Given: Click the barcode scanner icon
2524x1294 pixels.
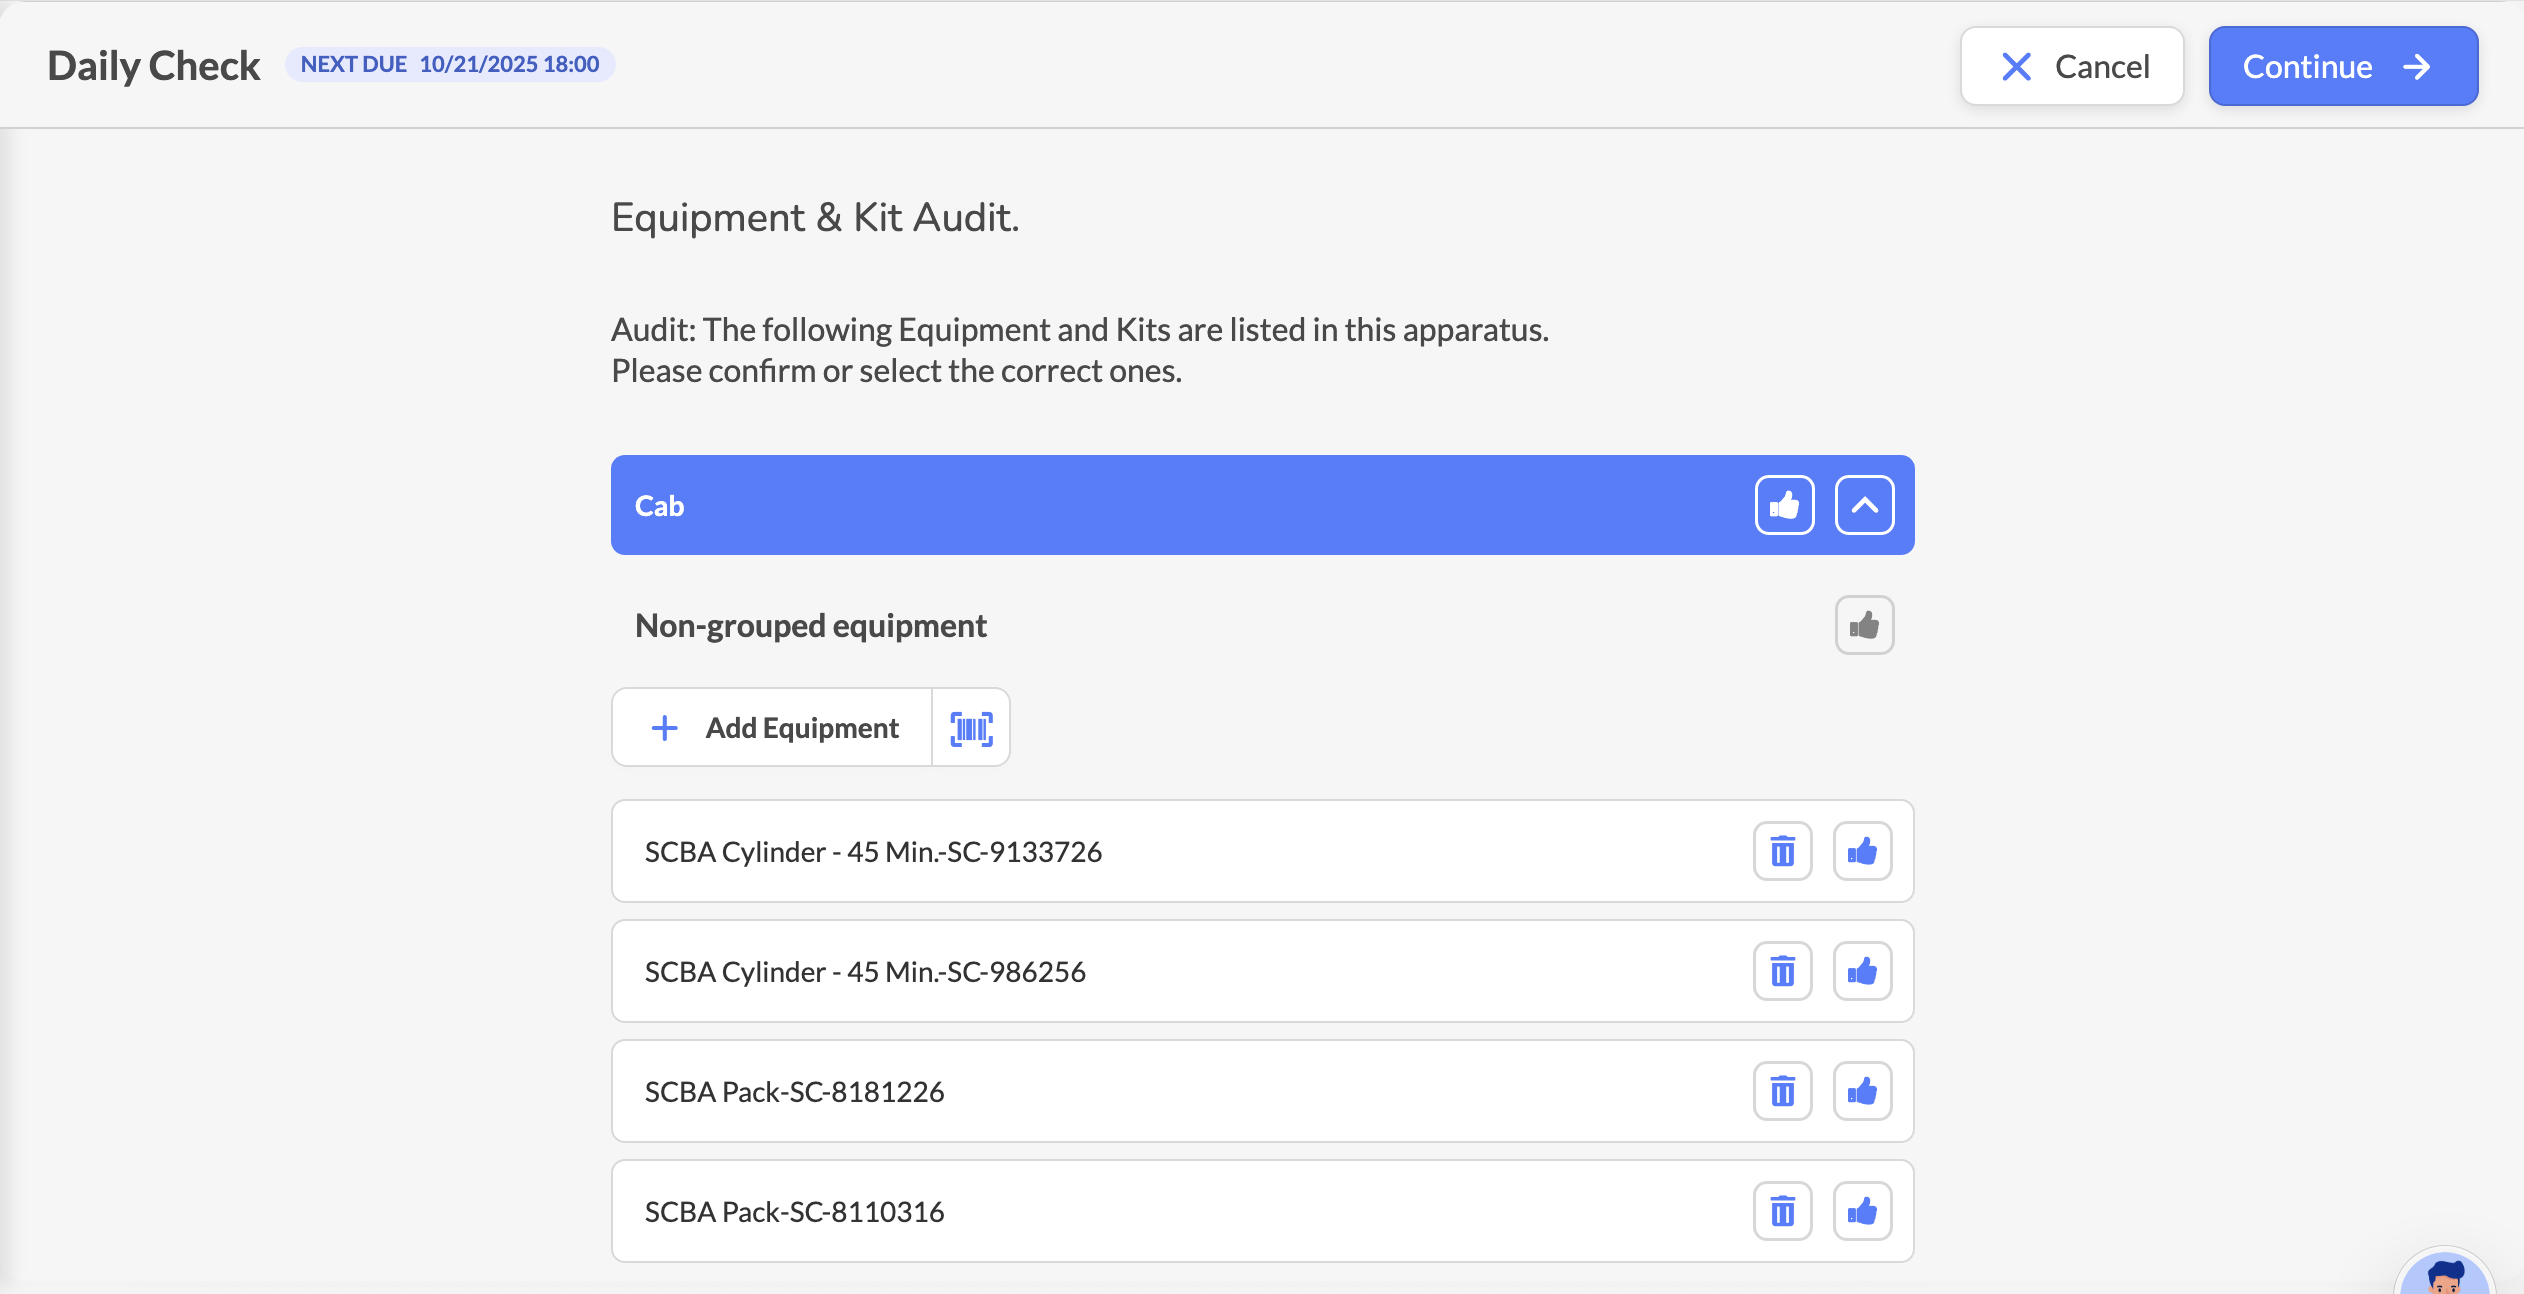Looking at the screenshot, I should pyautogui.click(x=970, y=728).
